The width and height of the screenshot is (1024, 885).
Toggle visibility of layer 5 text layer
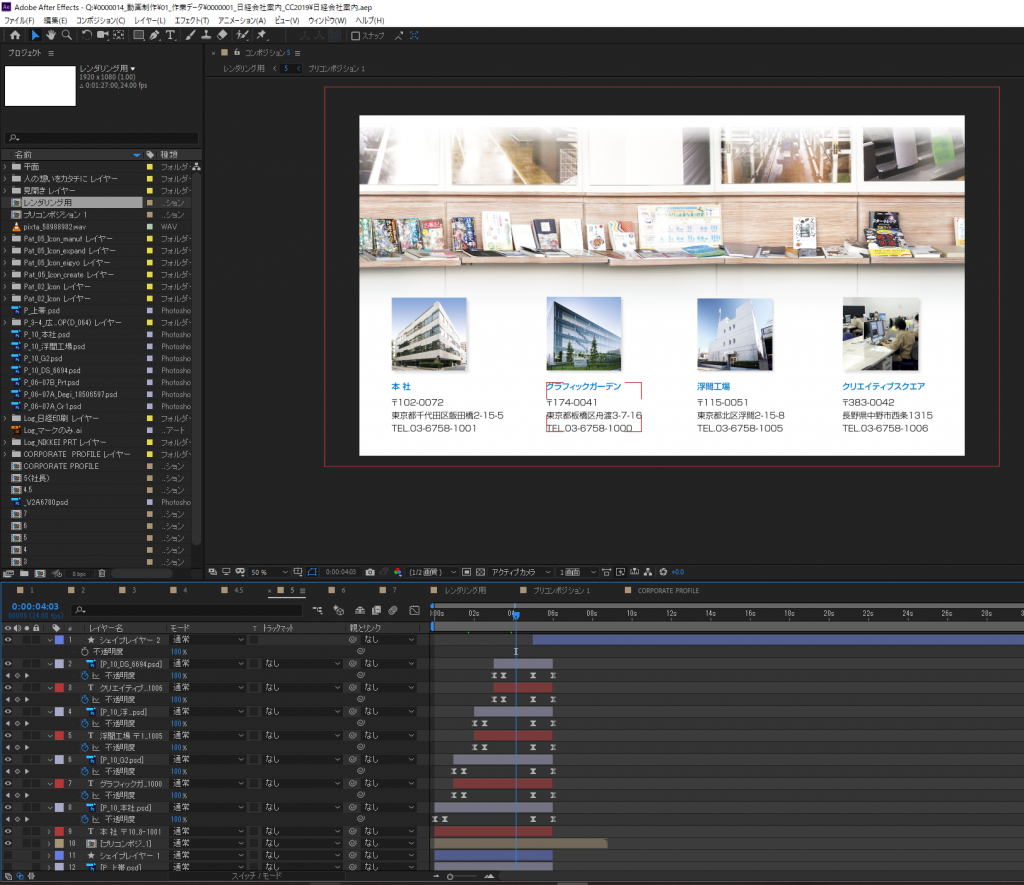click(8, 735)
